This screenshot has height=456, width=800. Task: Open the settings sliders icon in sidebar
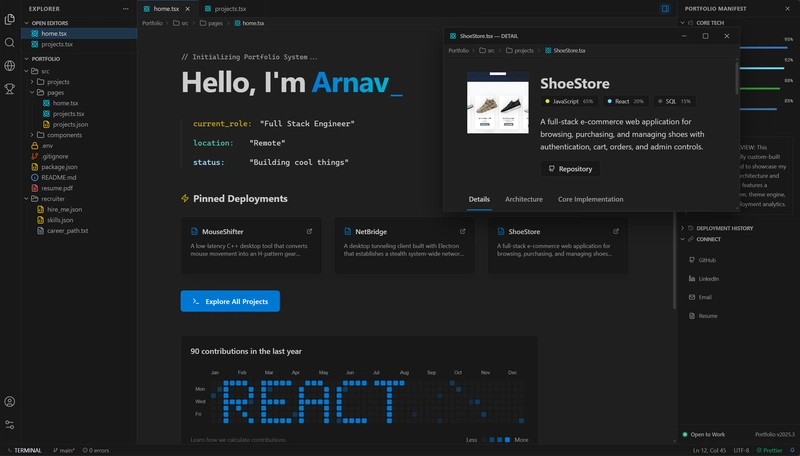(x=10, y=425)
